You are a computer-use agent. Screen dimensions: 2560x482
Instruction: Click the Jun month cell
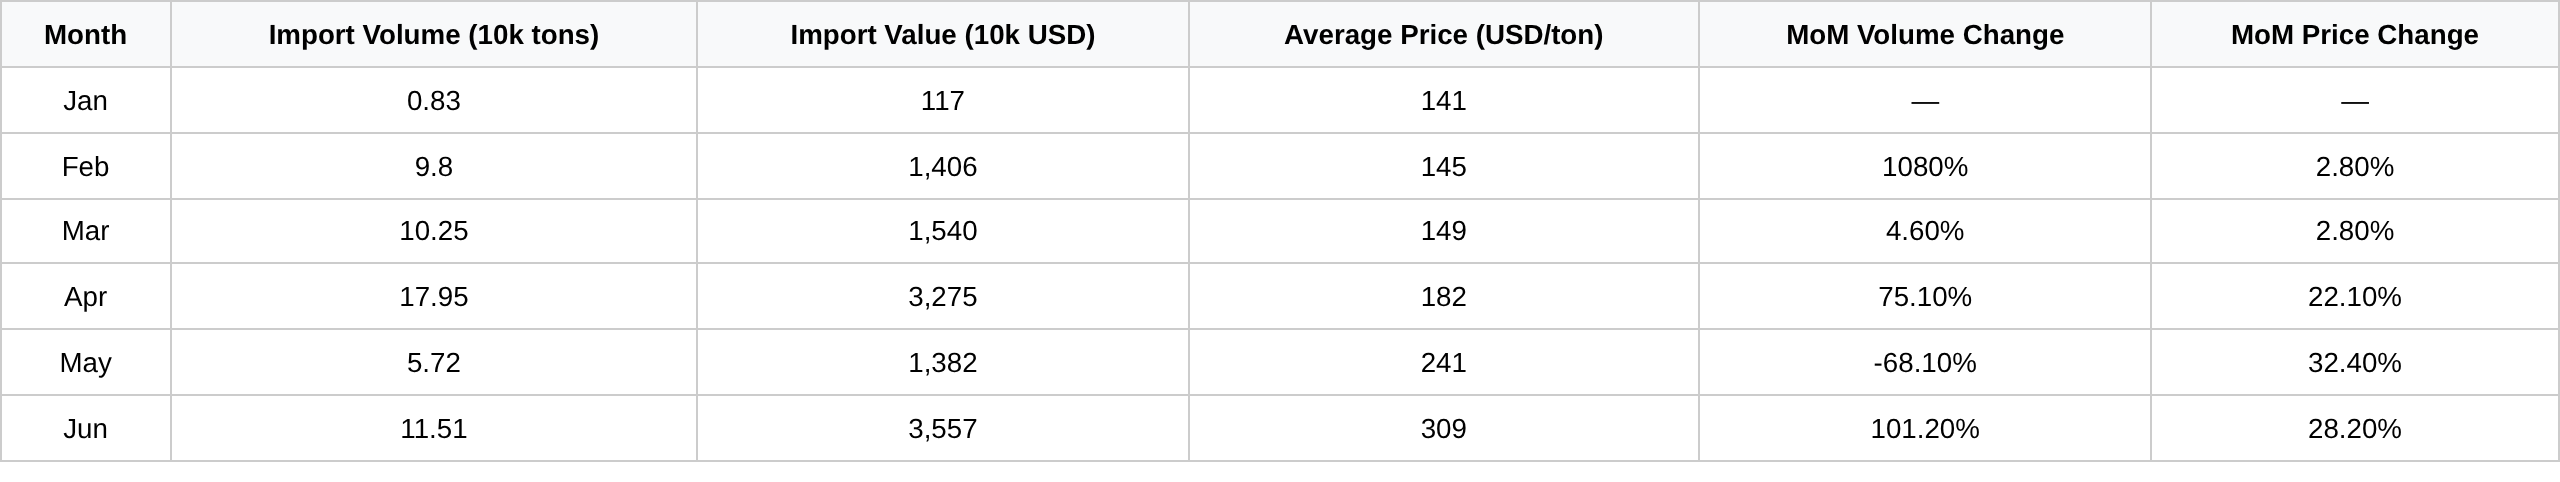pos(86,429)
